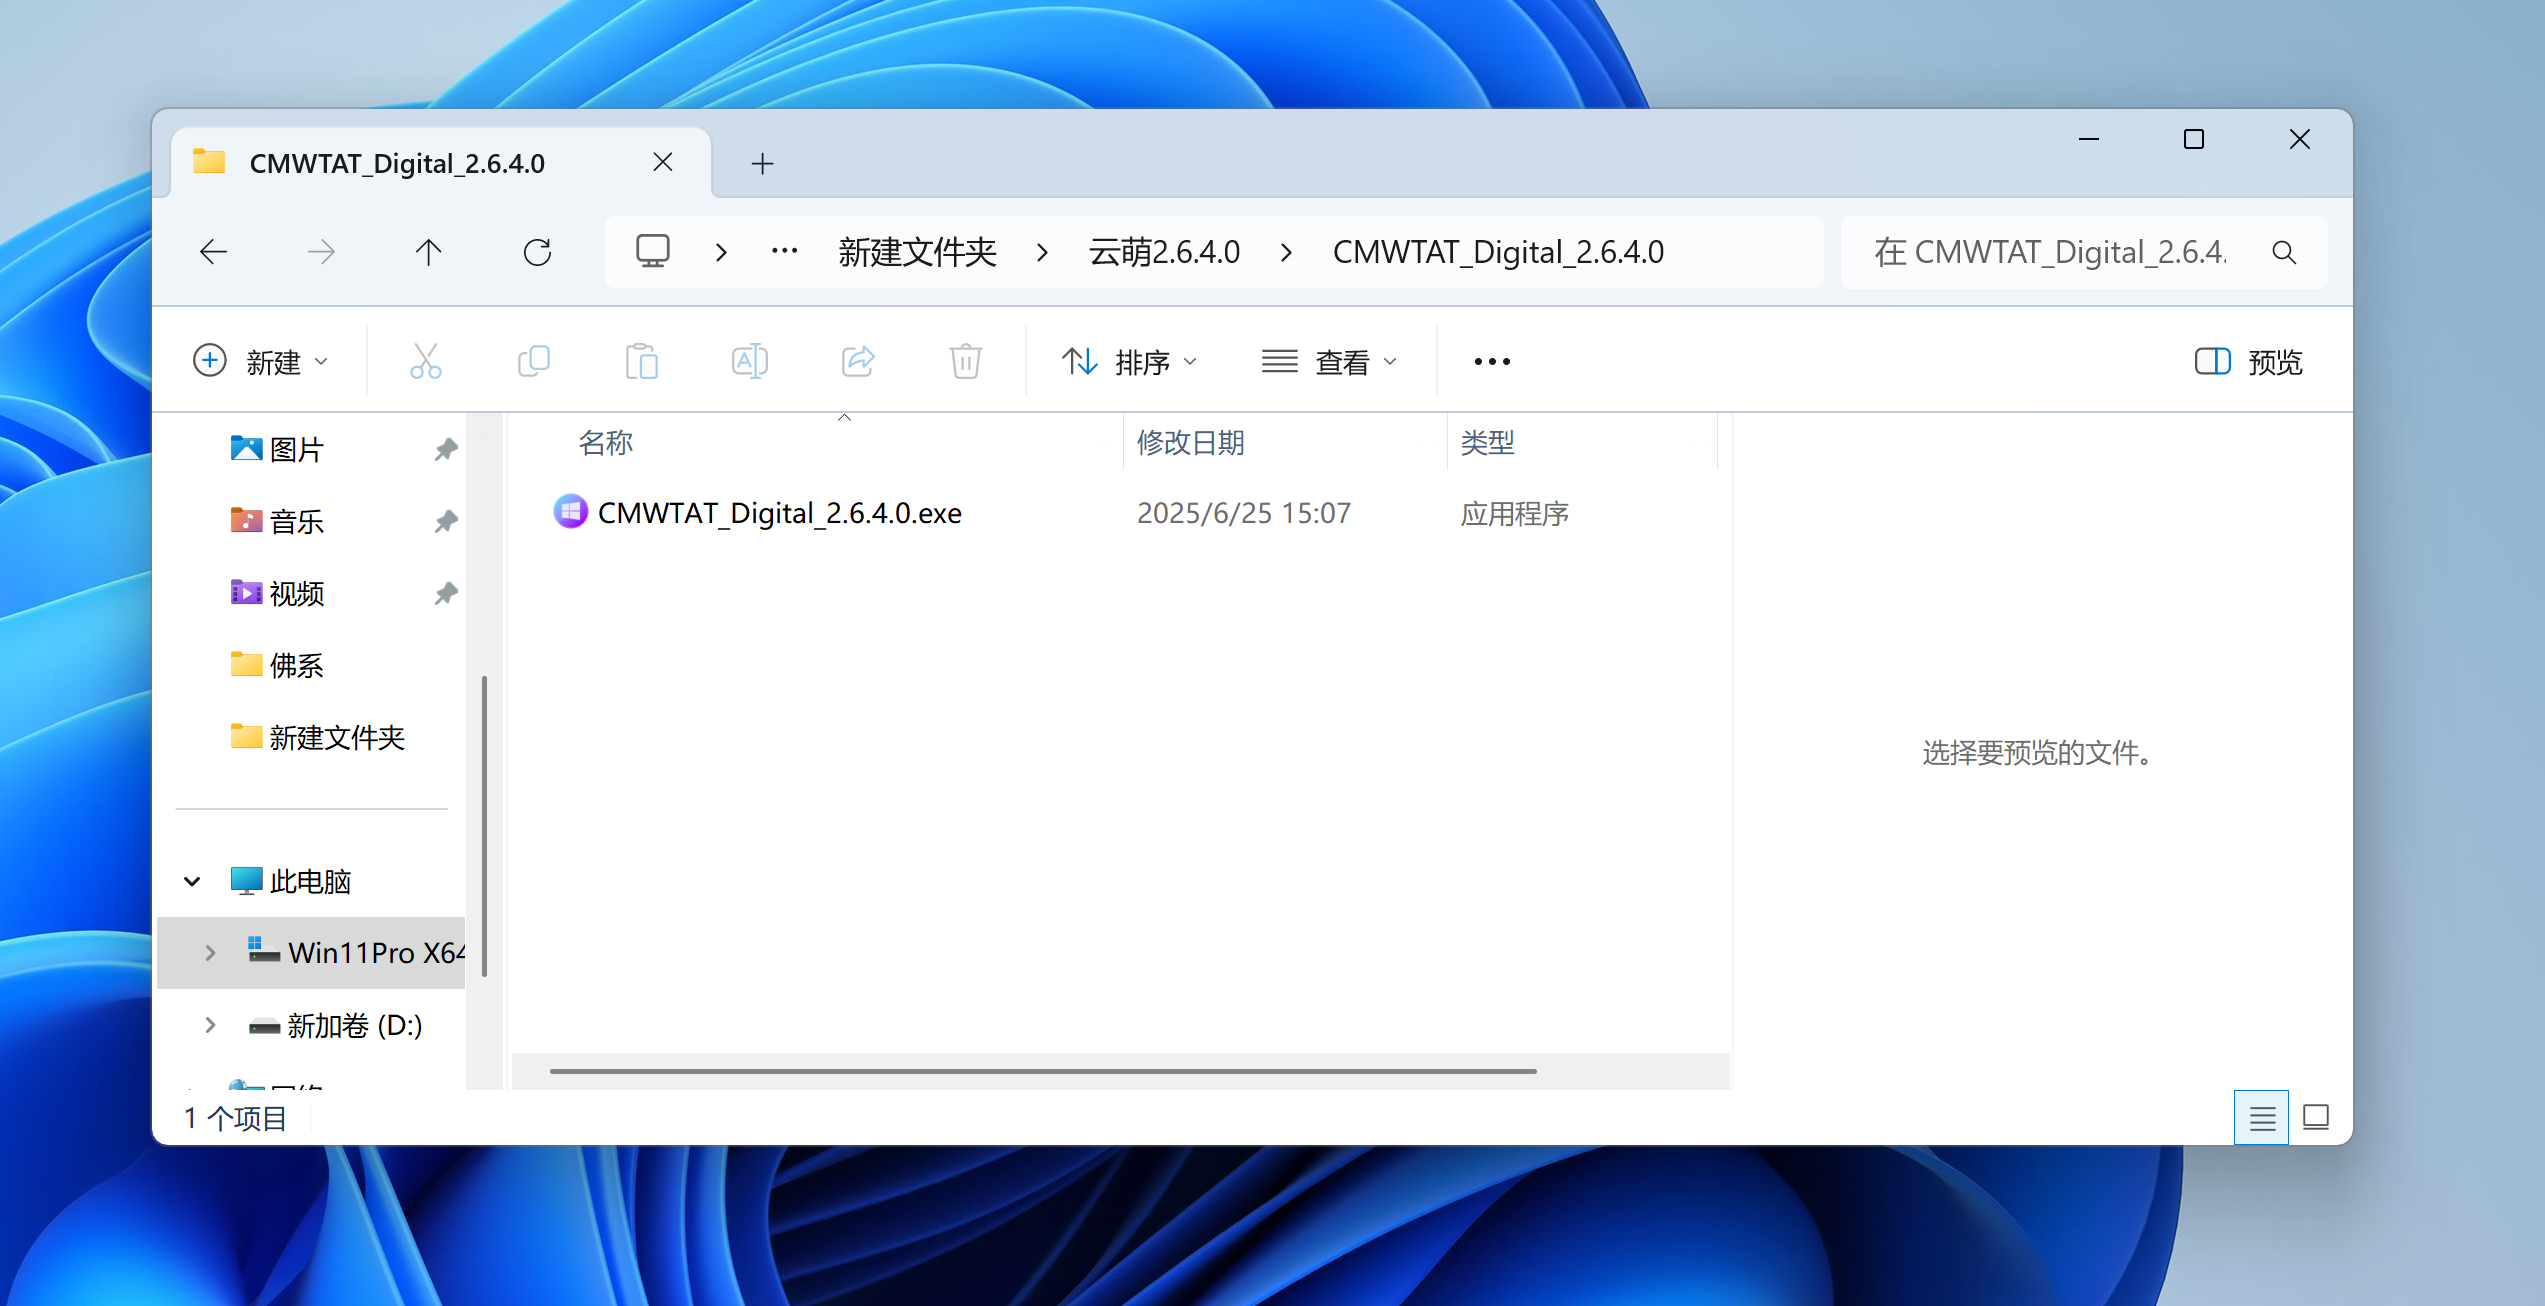Select CMWTAT_Digital_2.6.4.0.exe file
This screenshot has height=1306, width=2545.
[x=779, y=513]
